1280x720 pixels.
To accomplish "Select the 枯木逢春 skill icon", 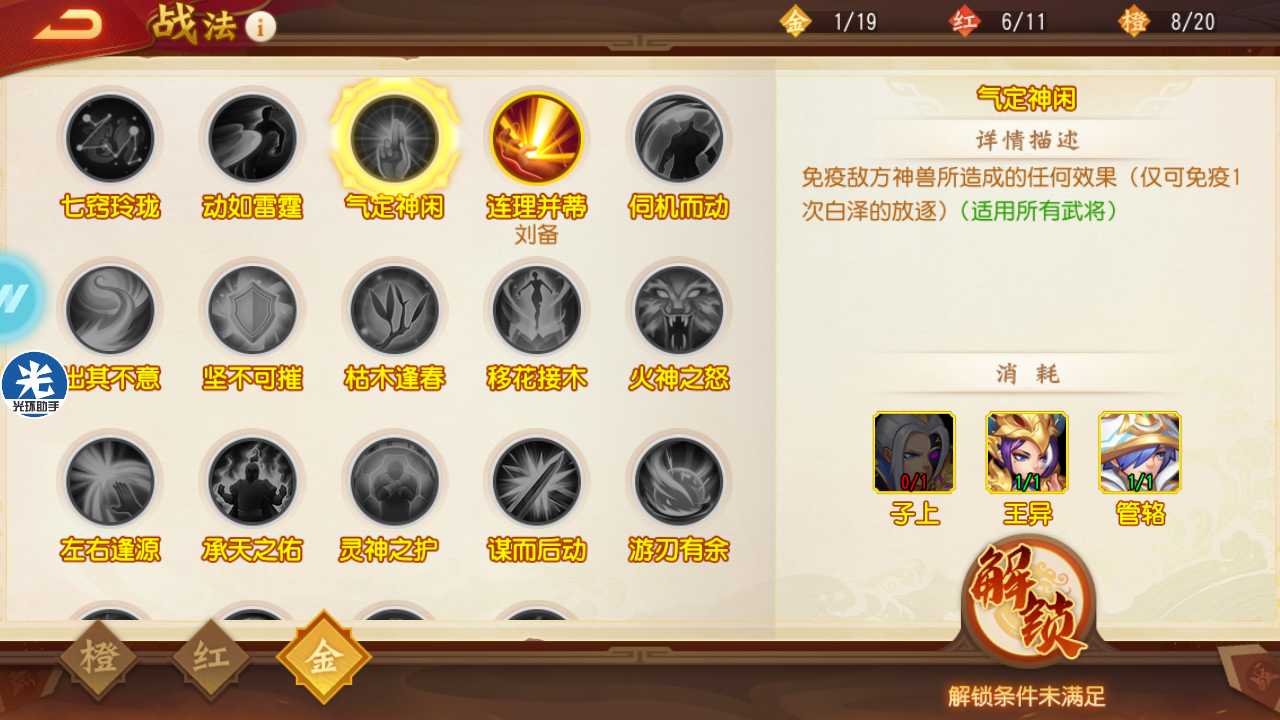I will [394, 310].
